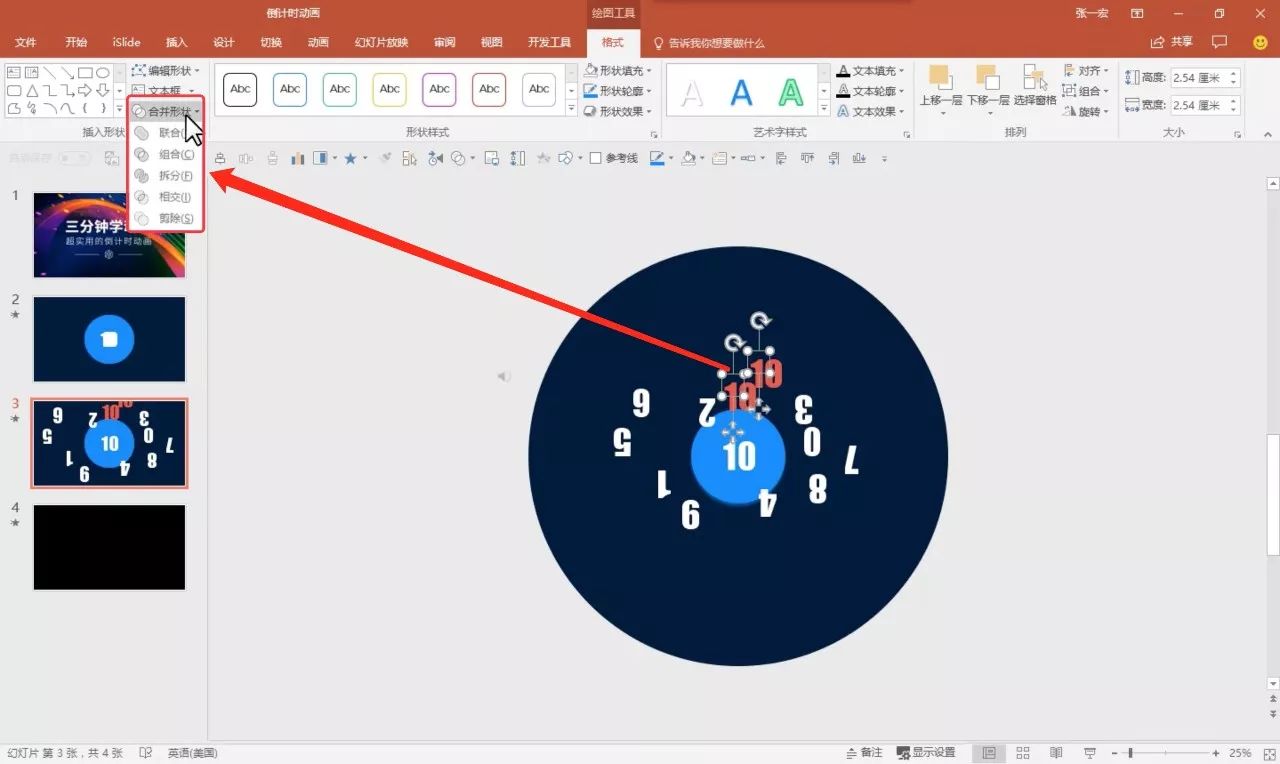Switch to the 幻灯片放映 Slide Show tab
This screenshot has height=764, width=1280.
(381, 43)
